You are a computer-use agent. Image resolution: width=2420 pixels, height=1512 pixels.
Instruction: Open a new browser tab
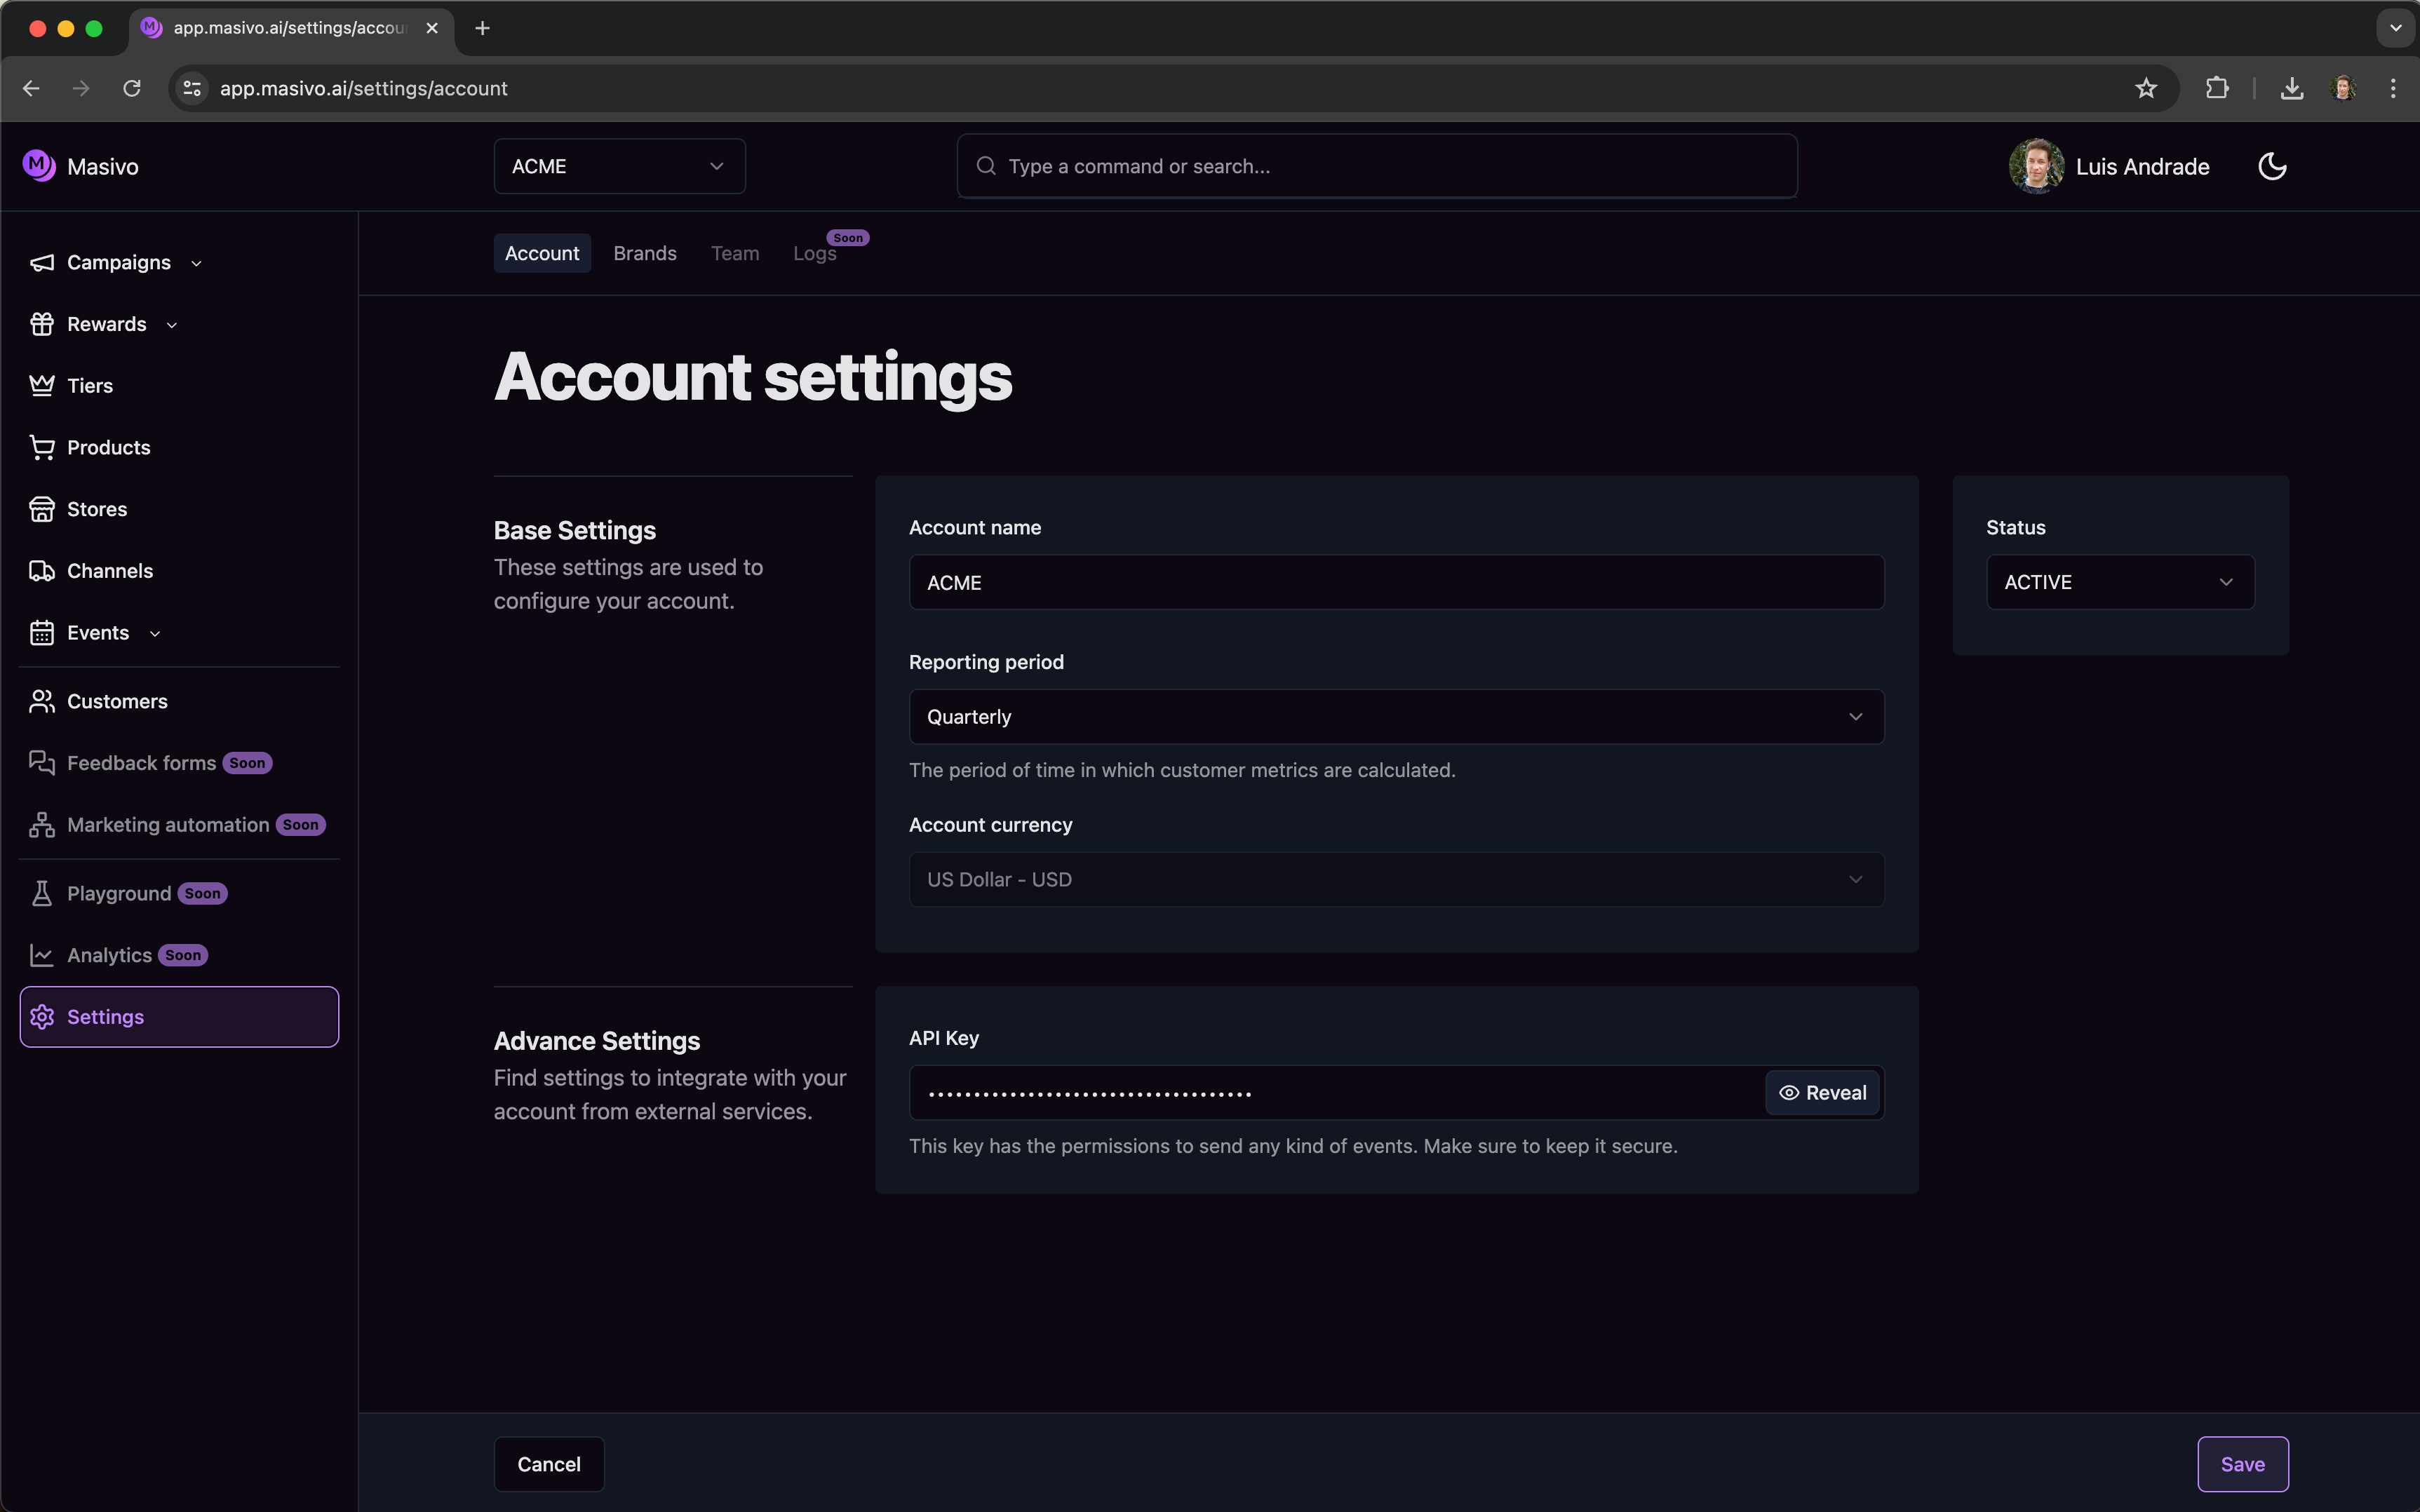pos(483,28)
